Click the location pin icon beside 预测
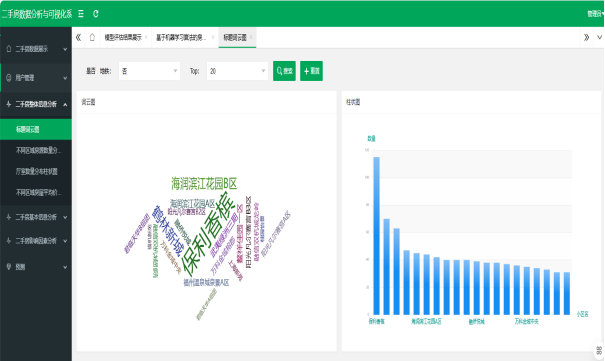 (8, 267)
